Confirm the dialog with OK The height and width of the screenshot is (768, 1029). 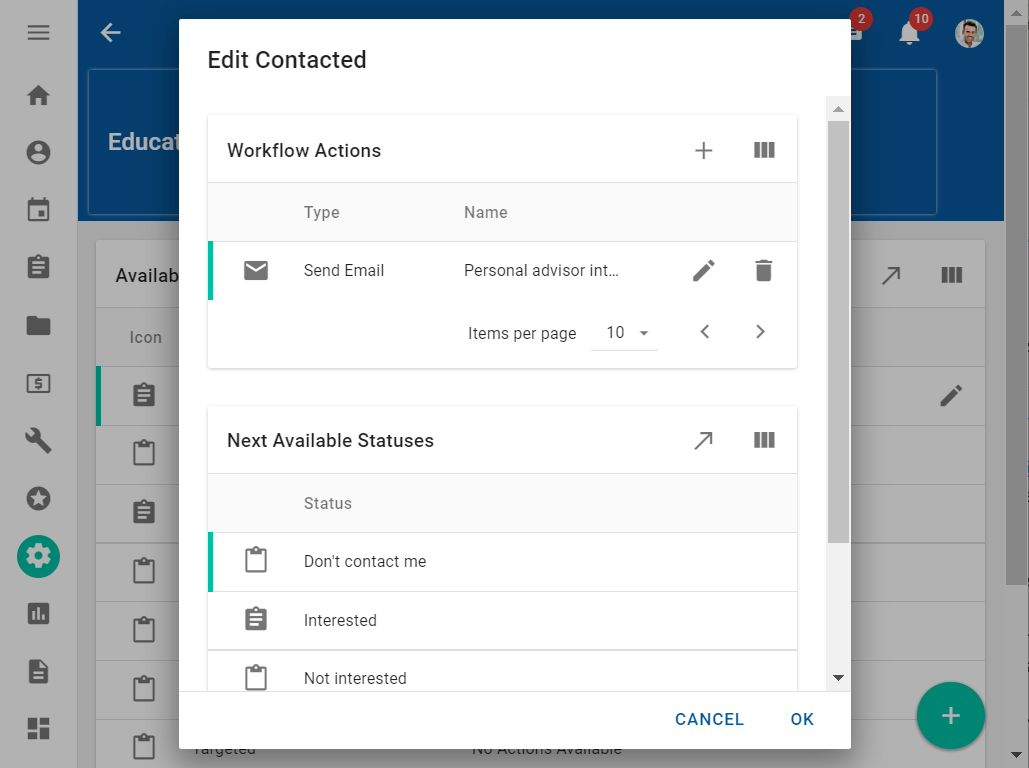pos(802,719)
